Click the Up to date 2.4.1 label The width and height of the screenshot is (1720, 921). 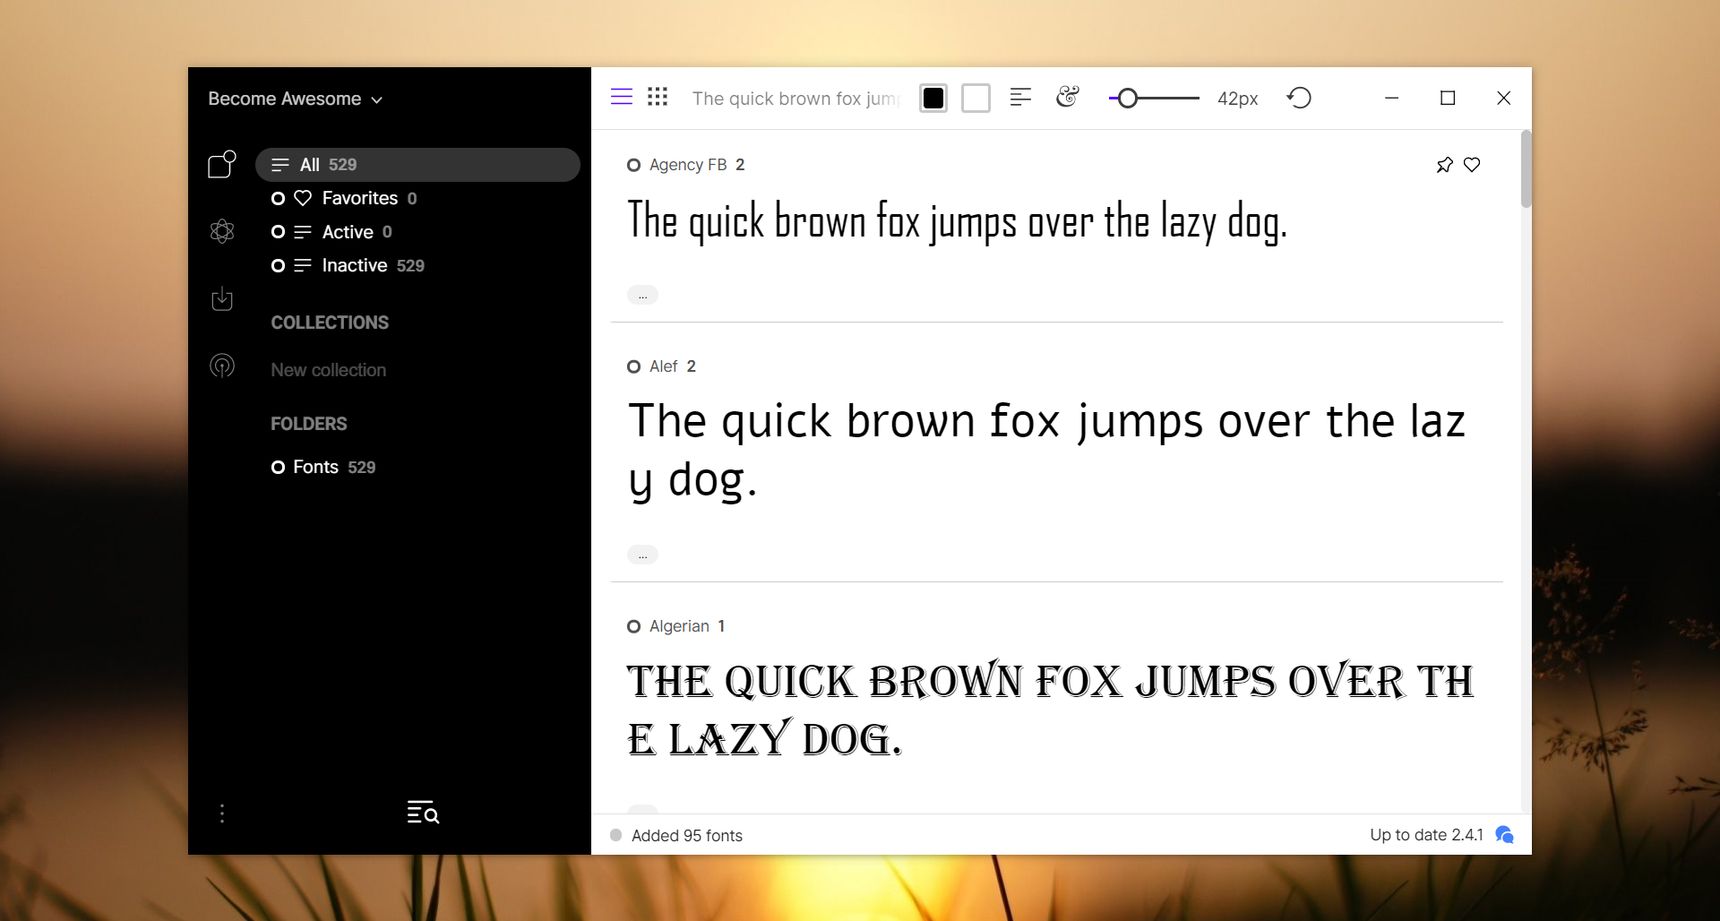pos(1426,835)
